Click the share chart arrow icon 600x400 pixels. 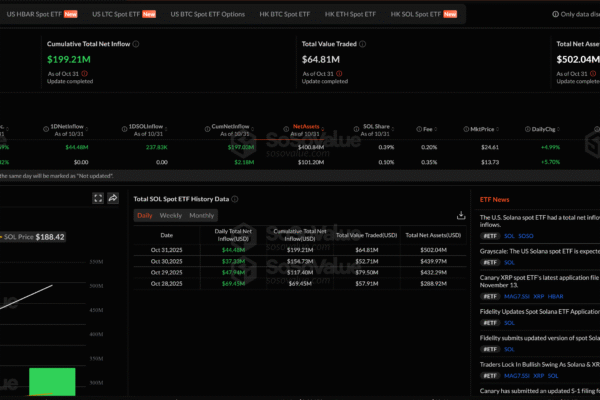click(113, 198)
